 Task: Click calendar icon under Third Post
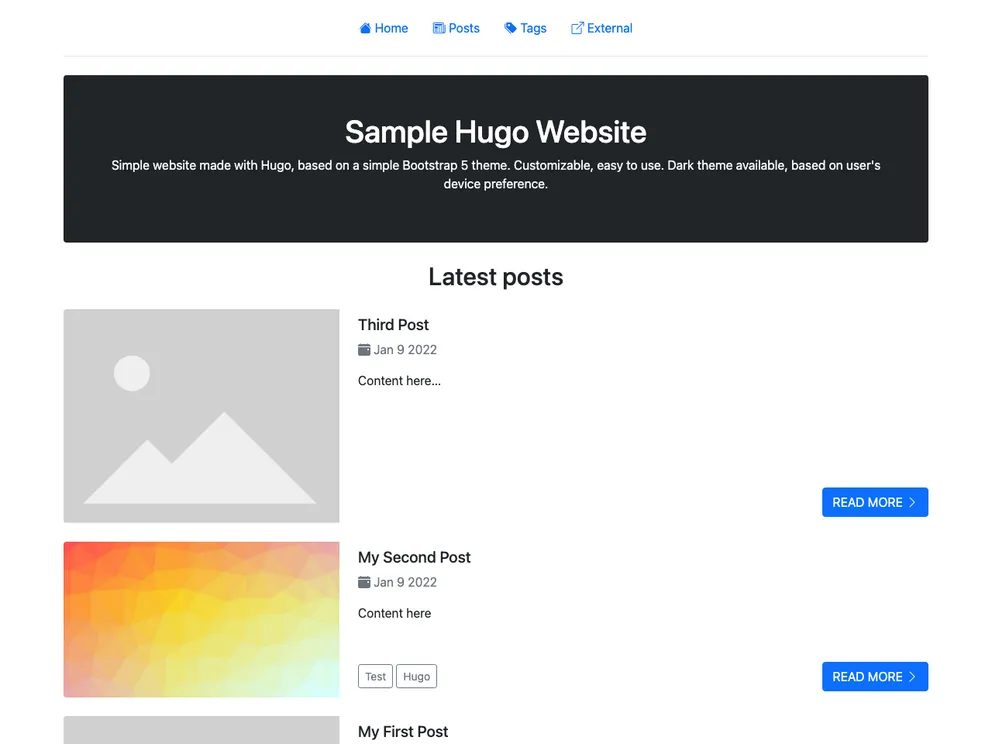[x=364, y=350]
